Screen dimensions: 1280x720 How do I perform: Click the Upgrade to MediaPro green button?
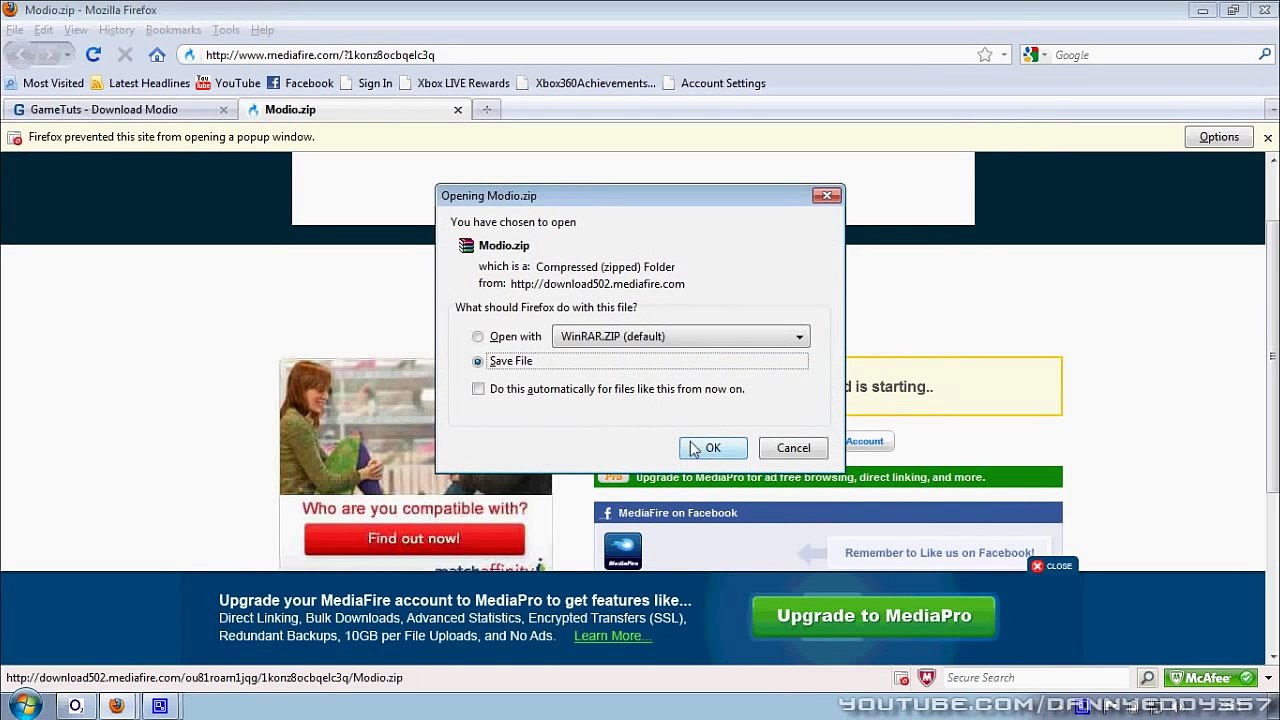[874, 616]
